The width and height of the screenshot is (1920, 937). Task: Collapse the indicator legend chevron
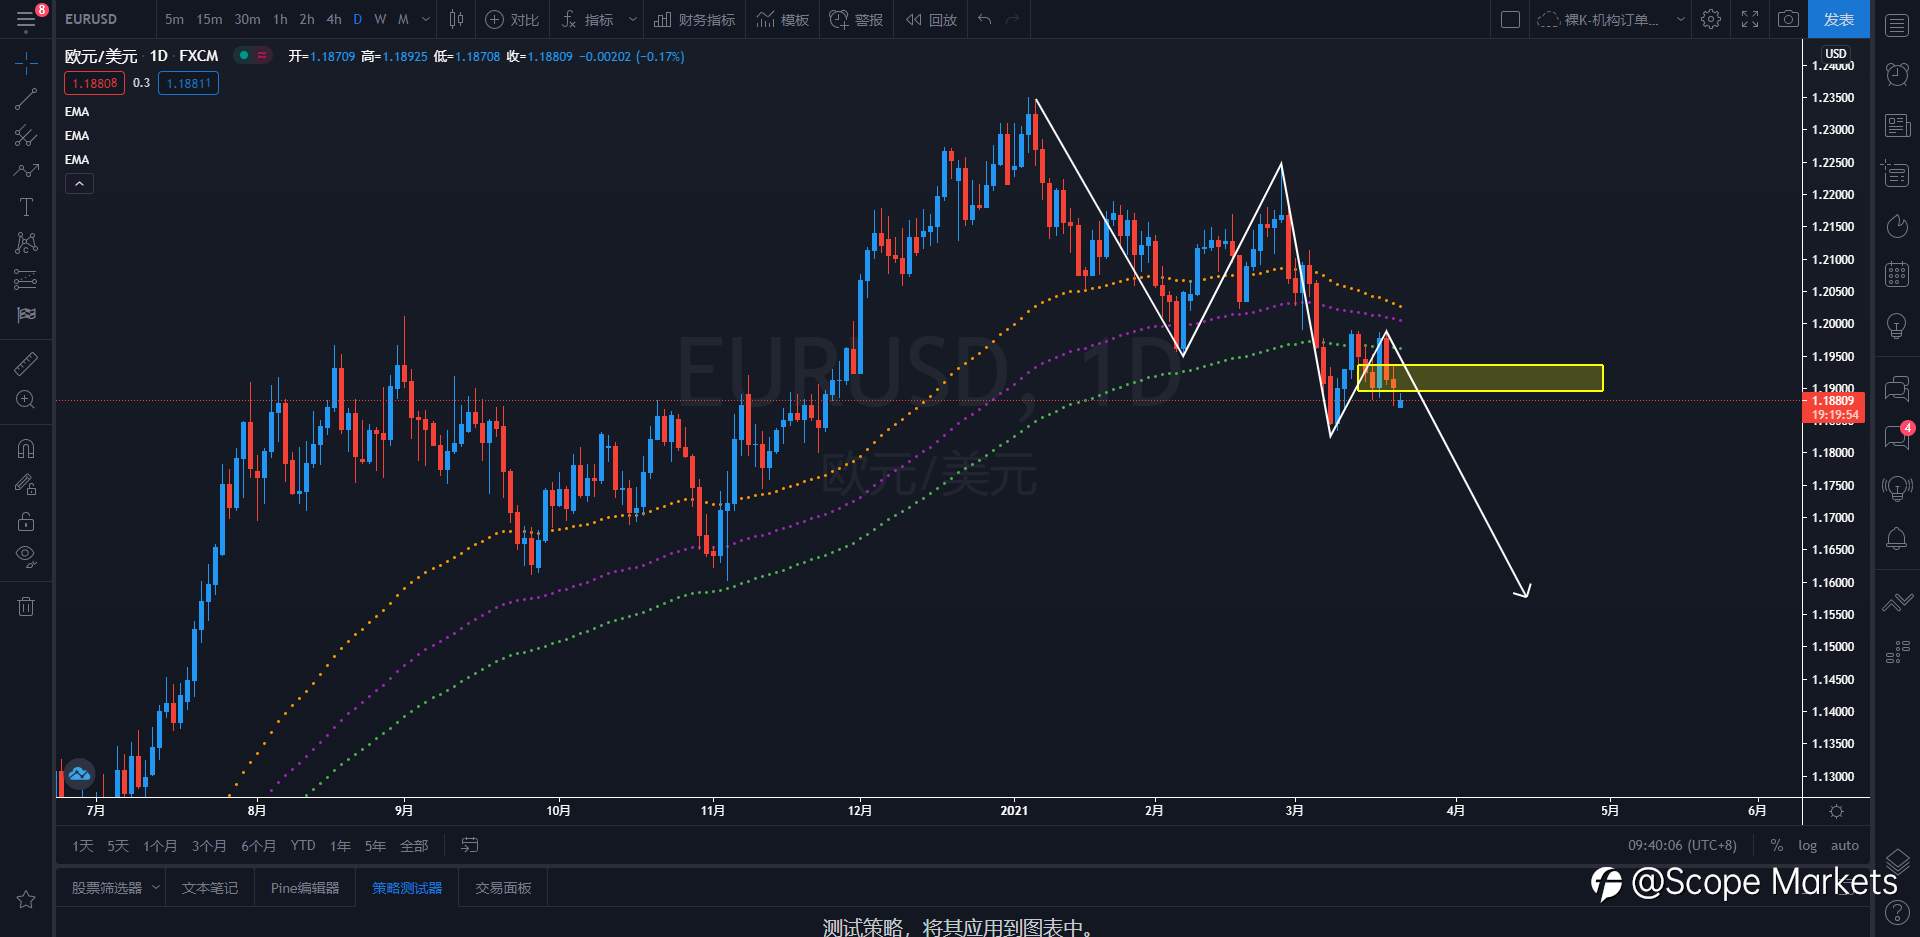[79, 184]
